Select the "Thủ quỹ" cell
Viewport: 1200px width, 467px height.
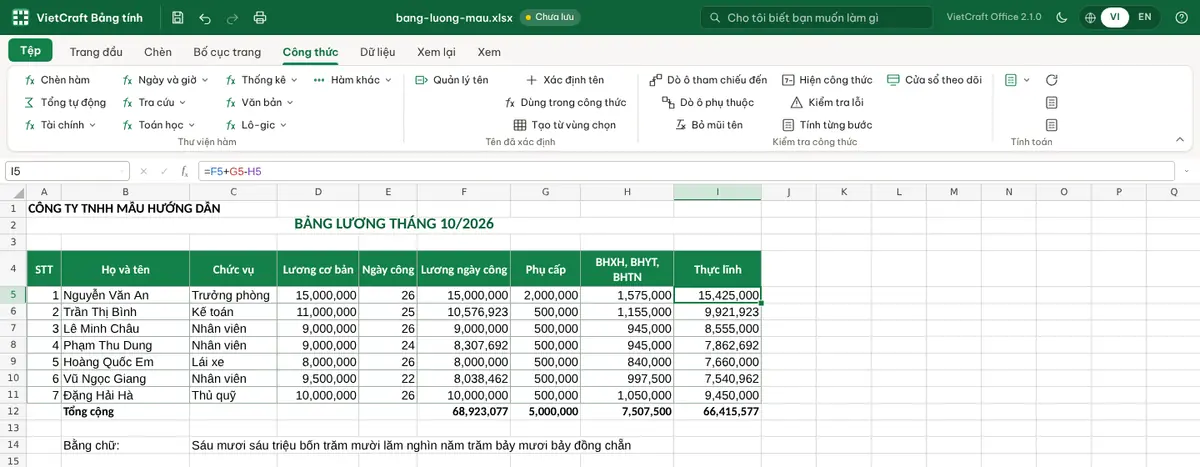coord(233,395)
